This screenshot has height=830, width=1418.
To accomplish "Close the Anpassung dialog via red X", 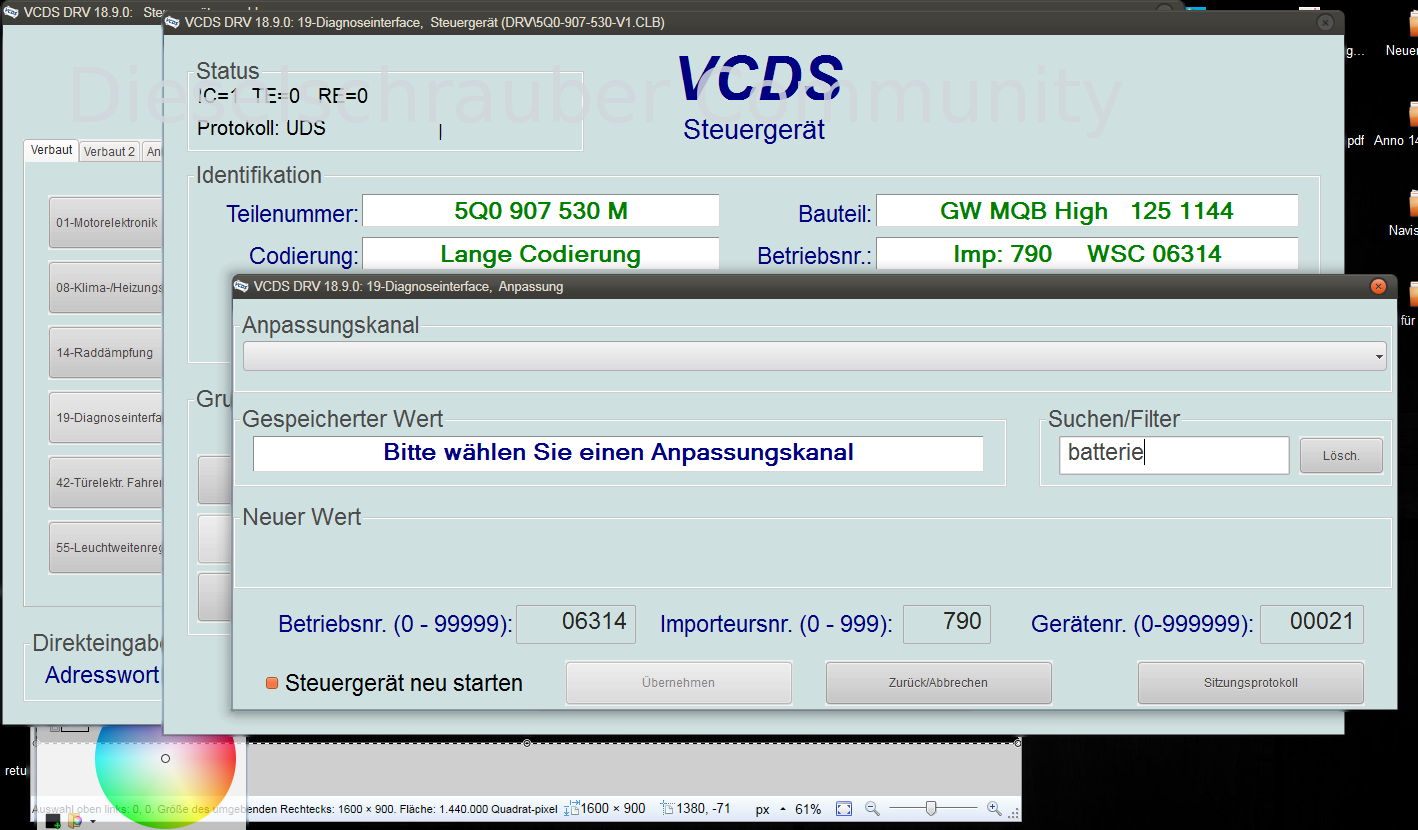I will pos(1378,286).
